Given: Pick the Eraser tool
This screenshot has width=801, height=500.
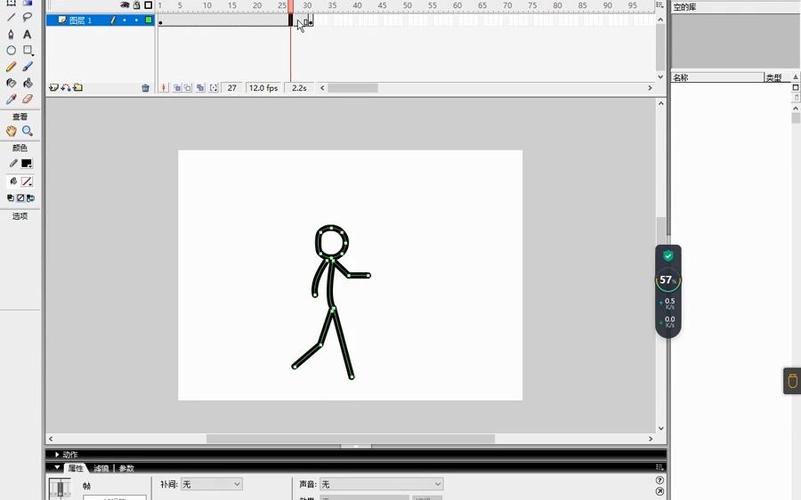Looking at the screenshot, I should pos(27,99).
